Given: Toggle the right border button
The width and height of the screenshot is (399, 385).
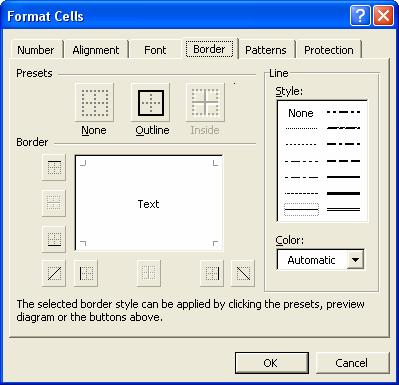Looking at the screenshot, I should click(x=212, y=273).
